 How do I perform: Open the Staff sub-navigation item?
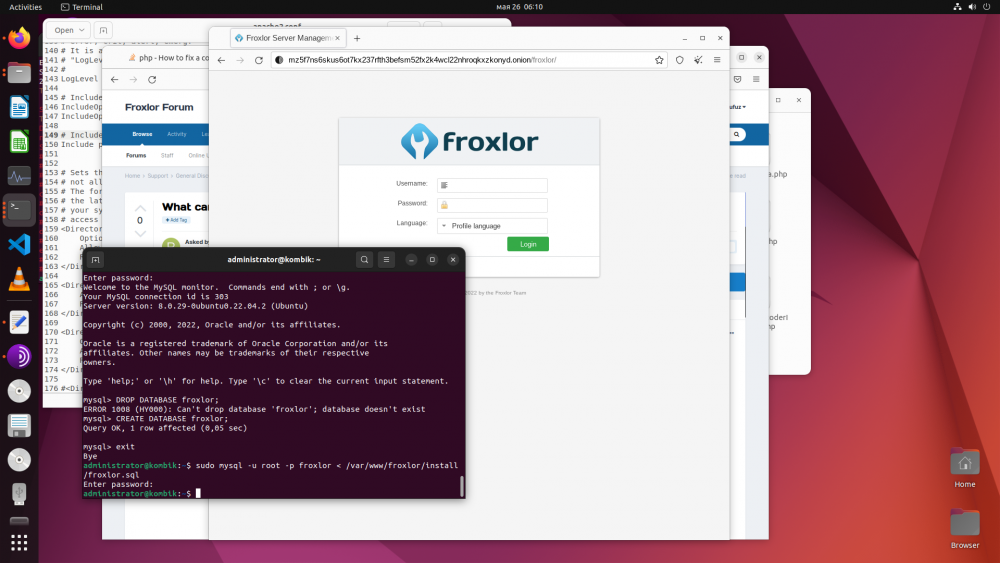167,156
